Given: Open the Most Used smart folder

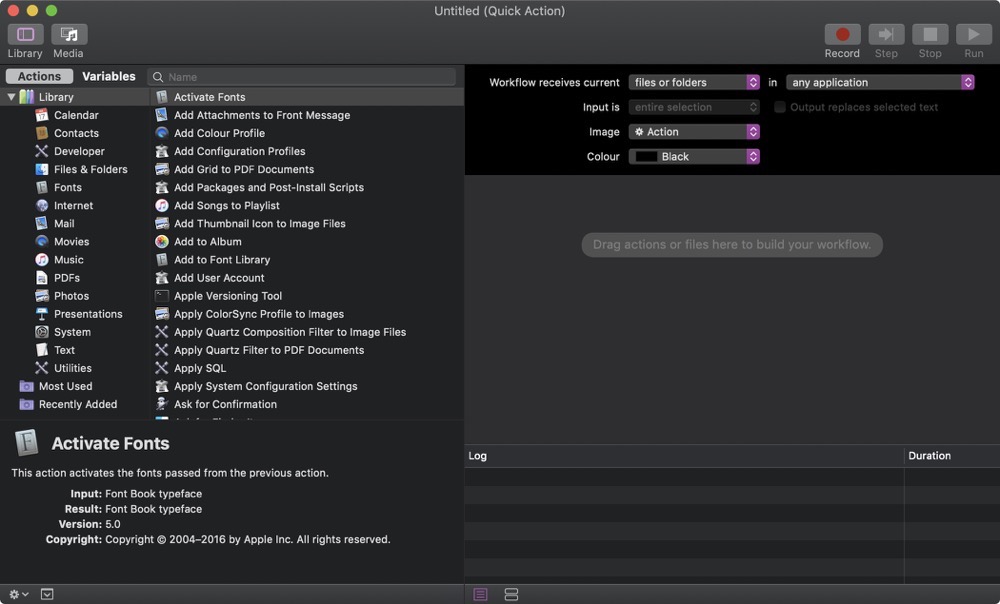Looking at the screenshot, I should click(65, 386).
